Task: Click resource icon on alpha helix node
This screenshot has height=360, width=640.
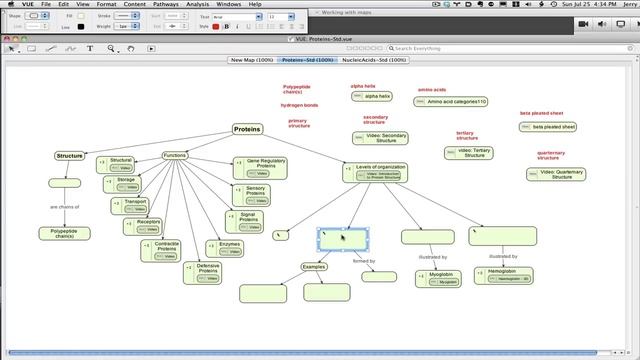Action: (358, 96)
